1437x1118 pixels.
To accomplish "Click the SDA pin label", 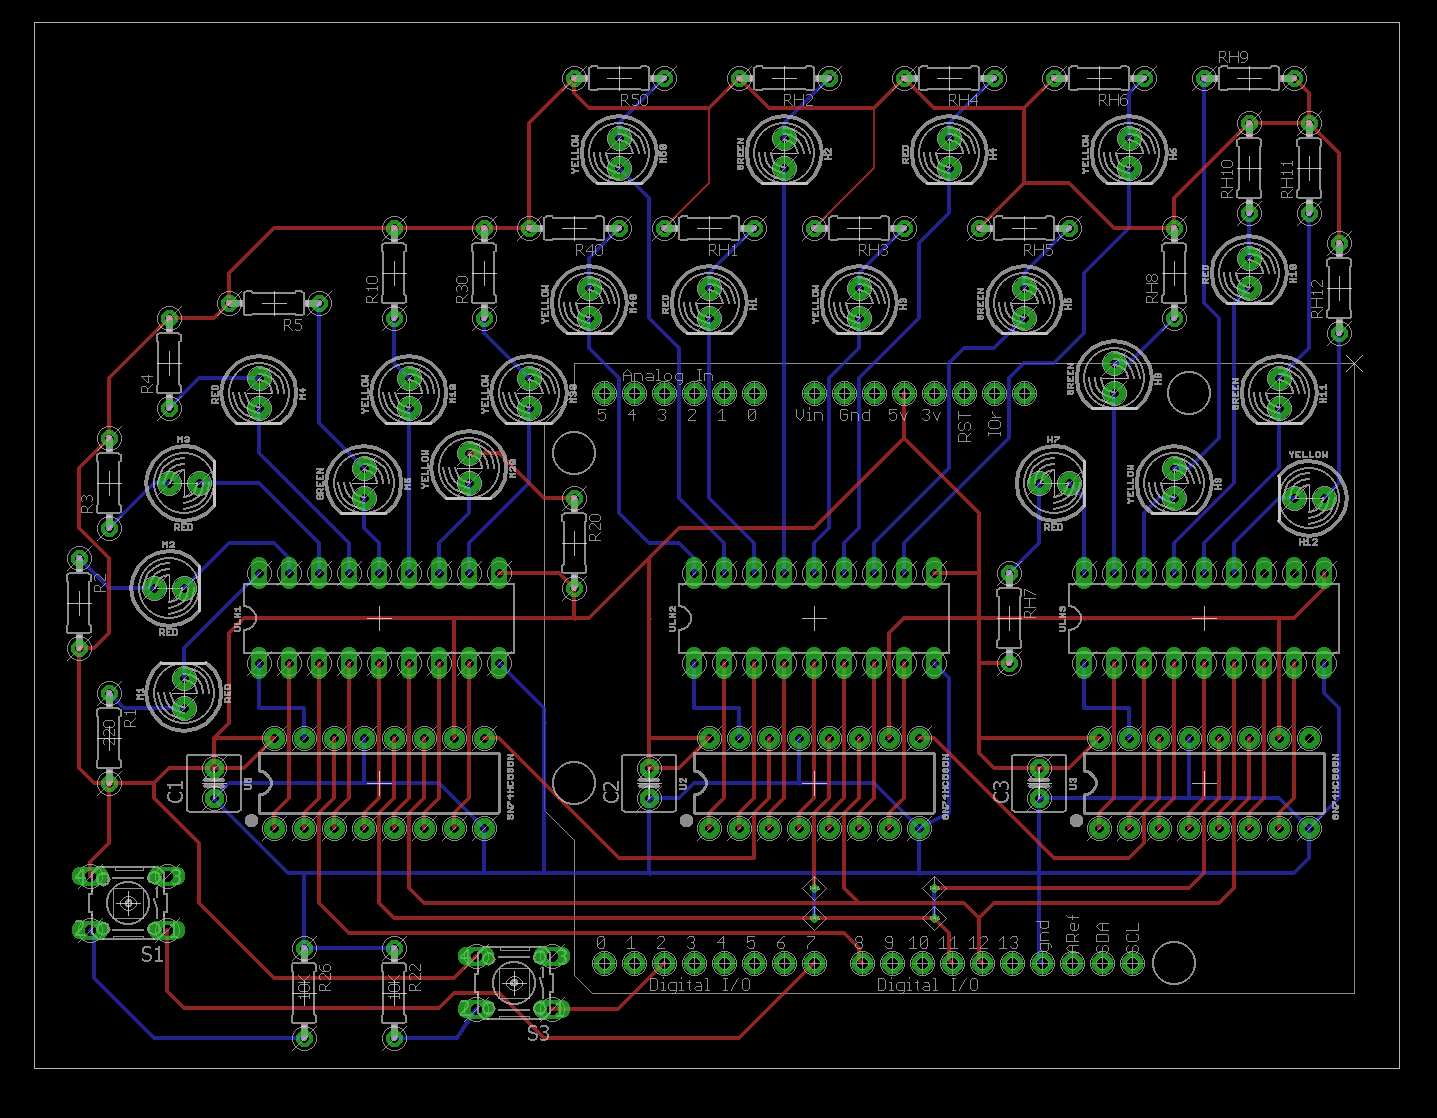I will coord(1103,935).
